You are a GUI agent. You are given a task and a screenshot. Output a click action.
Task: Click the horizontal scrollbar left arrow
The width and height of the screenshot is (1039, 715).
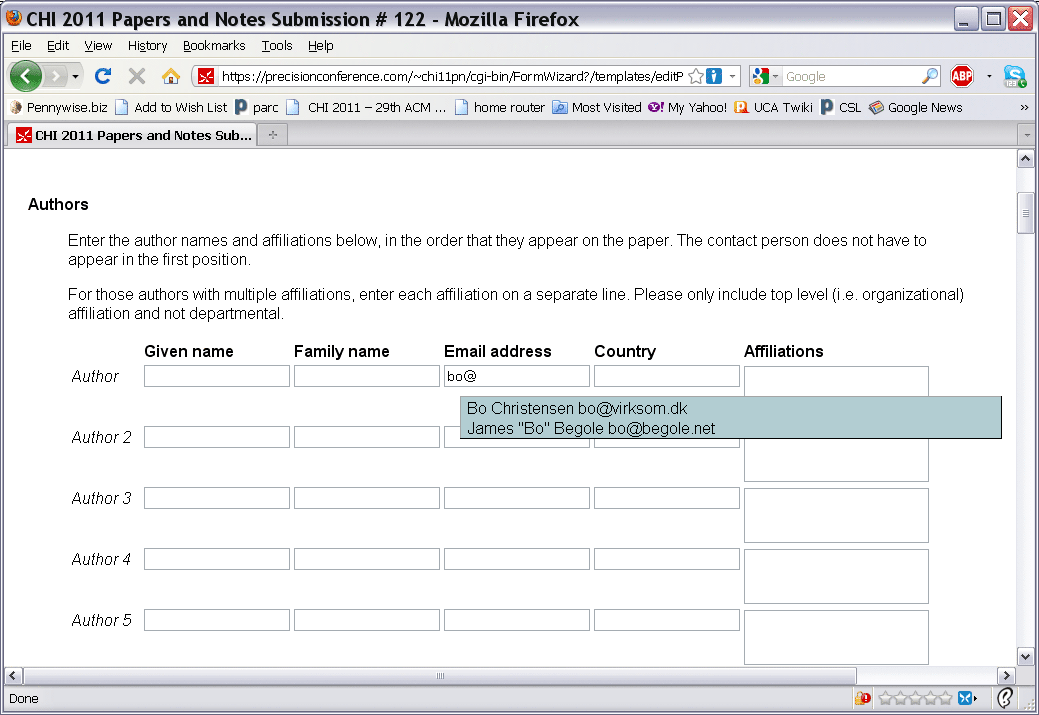[13, 676]
